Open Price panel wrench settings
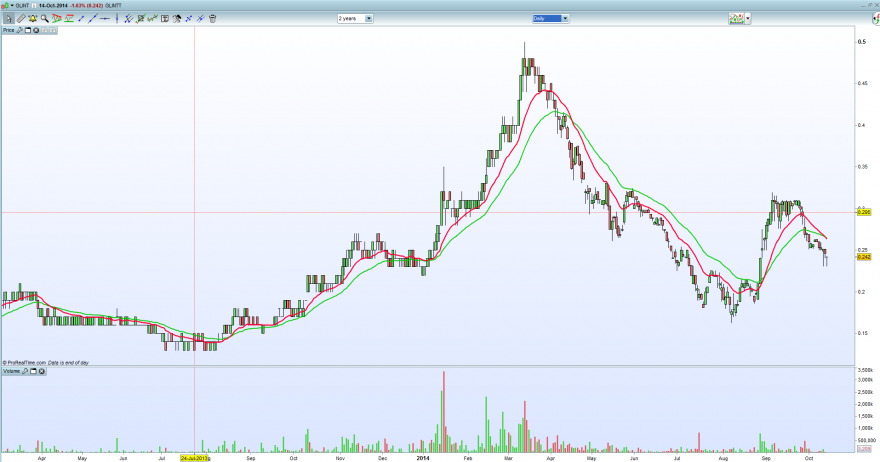880x462 pixels. 19,30
